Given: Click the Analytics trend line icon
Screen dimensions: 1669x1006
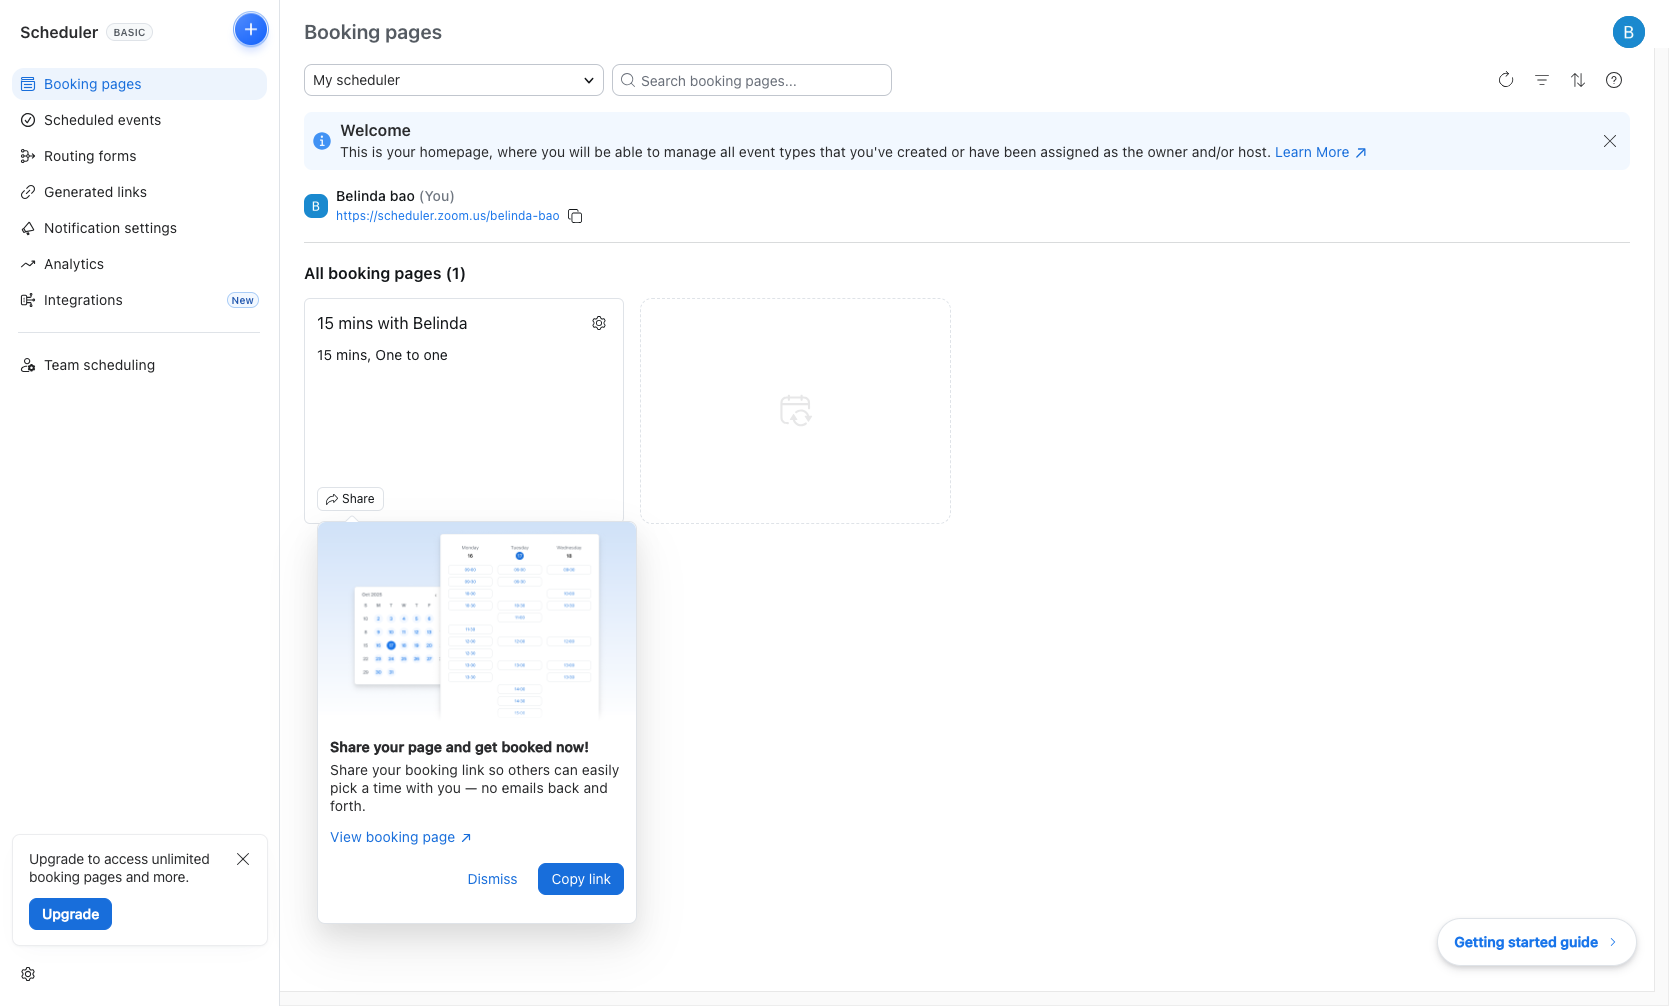Looking at the screenshot, I should [x=28, y=264].
